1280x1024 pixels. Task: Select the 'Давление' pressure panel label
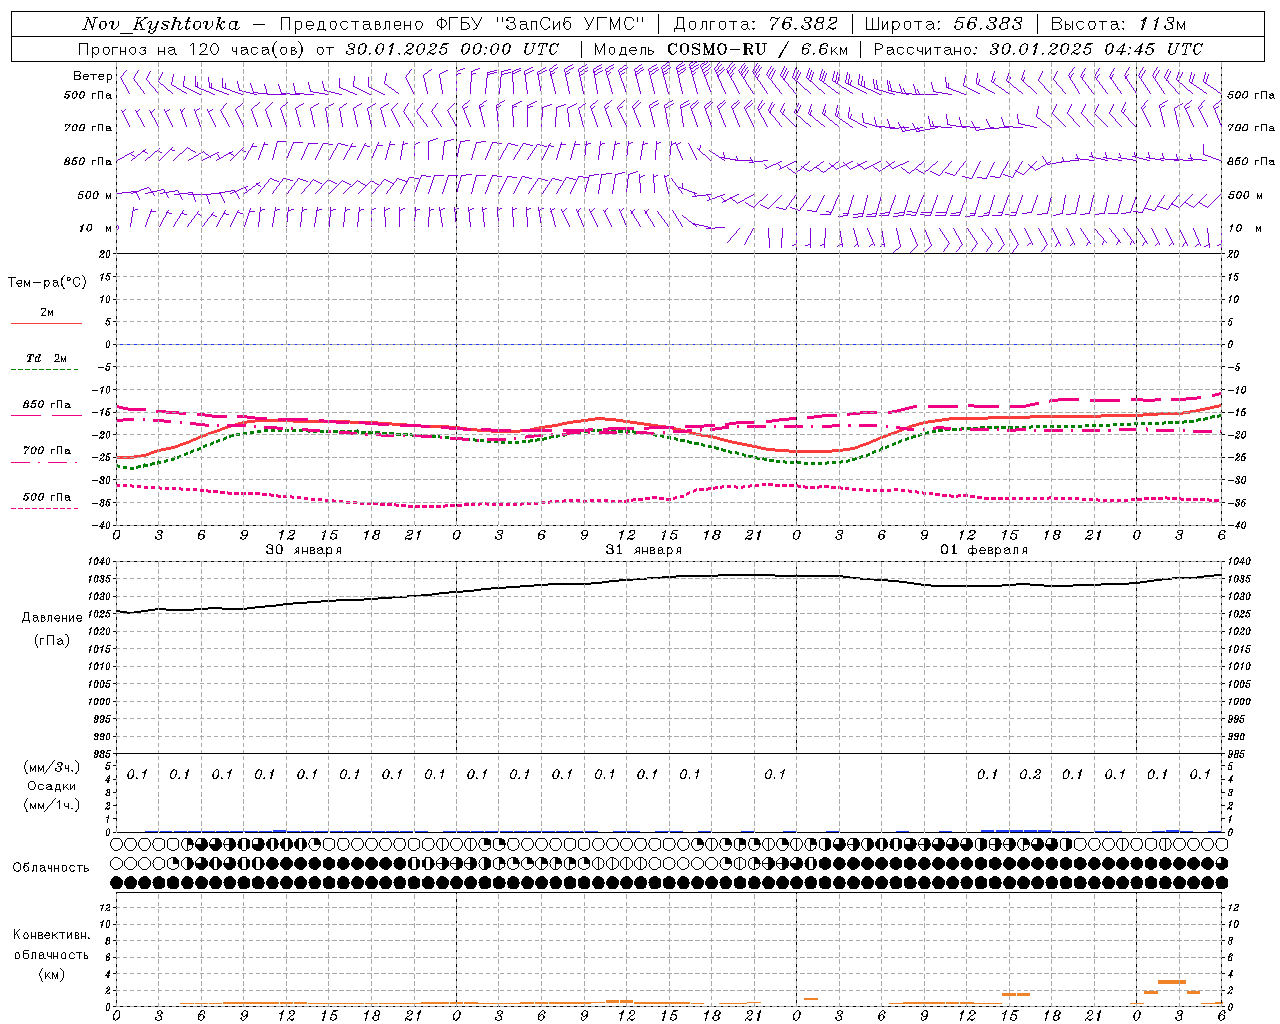(52, 618)
